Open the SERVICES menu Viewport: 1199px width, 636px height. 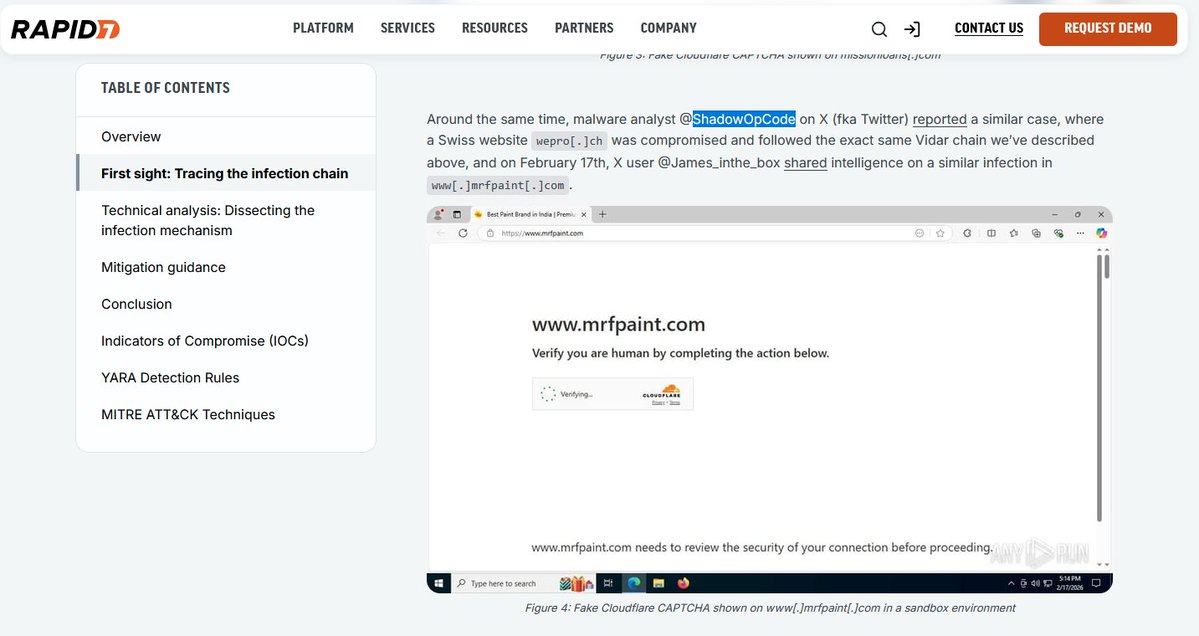(408, 28)
